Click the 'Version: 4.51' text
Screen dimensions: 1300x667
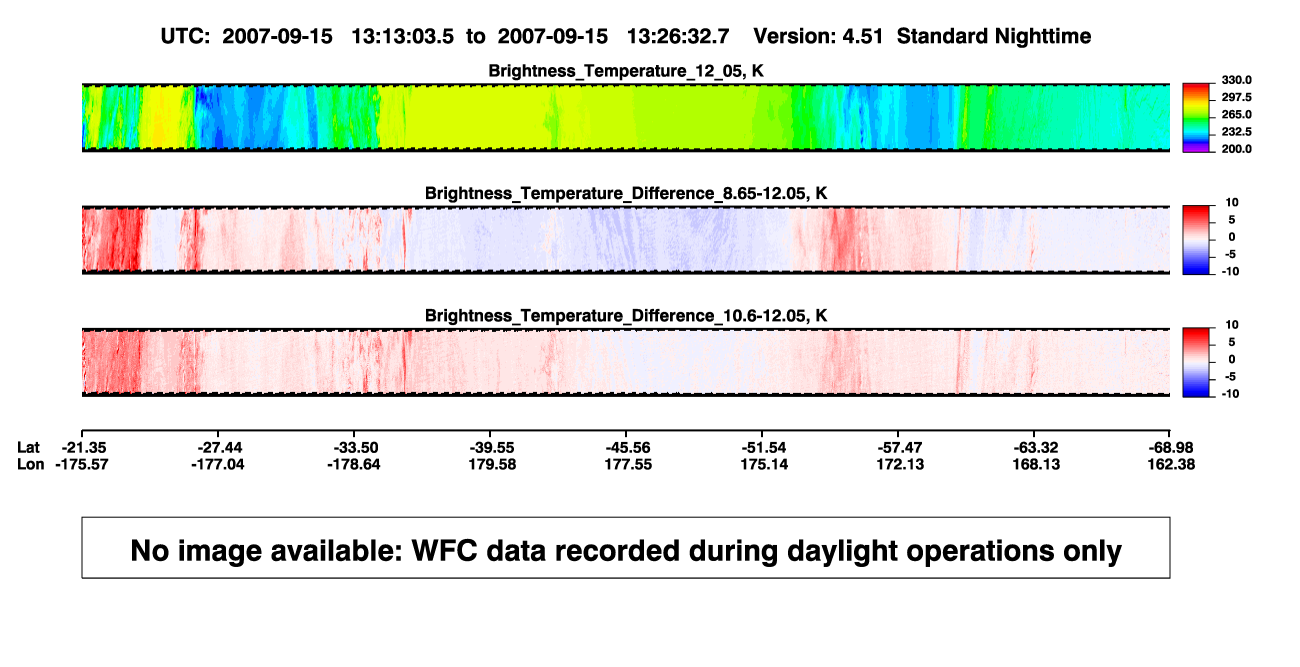[819, 36]
